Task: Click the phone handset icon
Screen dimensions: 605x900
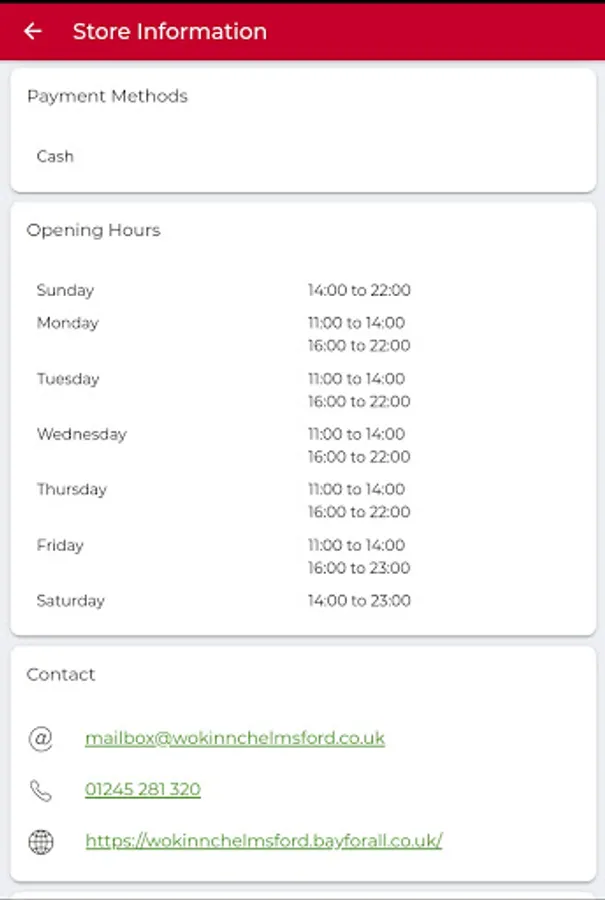Action: tap(41, 790)
